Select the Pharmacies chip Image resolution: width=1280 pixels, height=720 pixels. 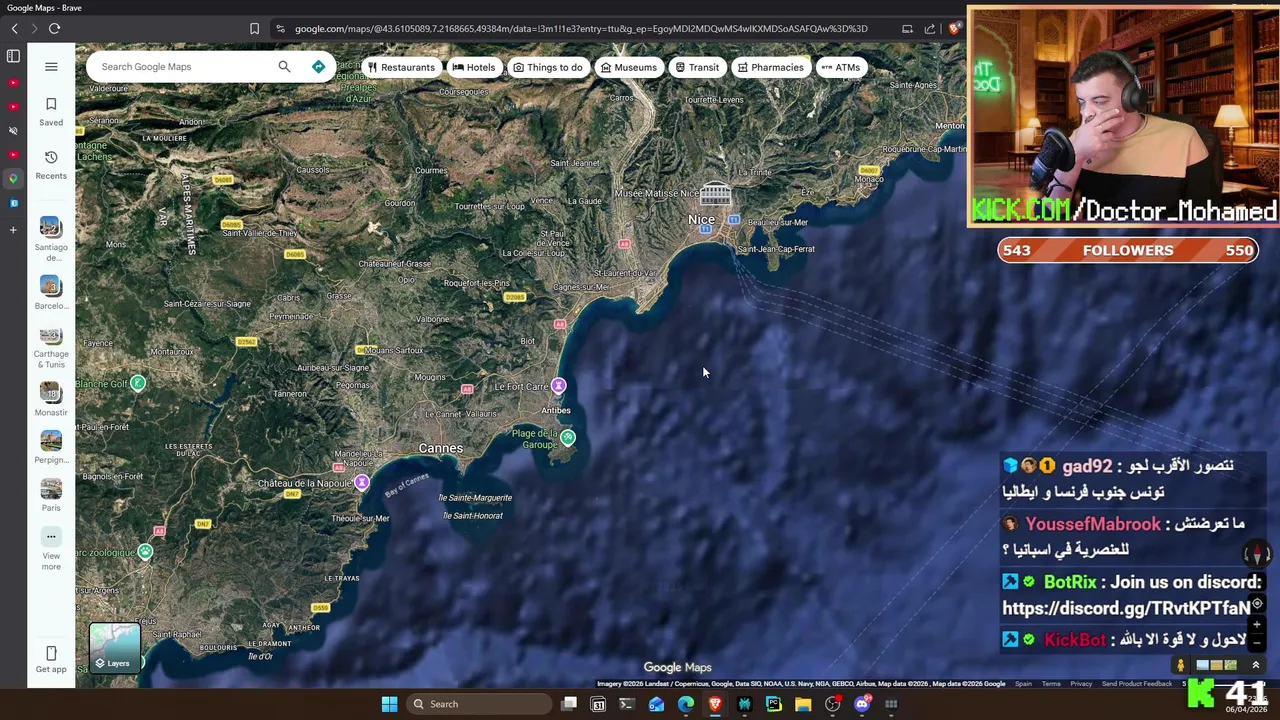point(771,67)
